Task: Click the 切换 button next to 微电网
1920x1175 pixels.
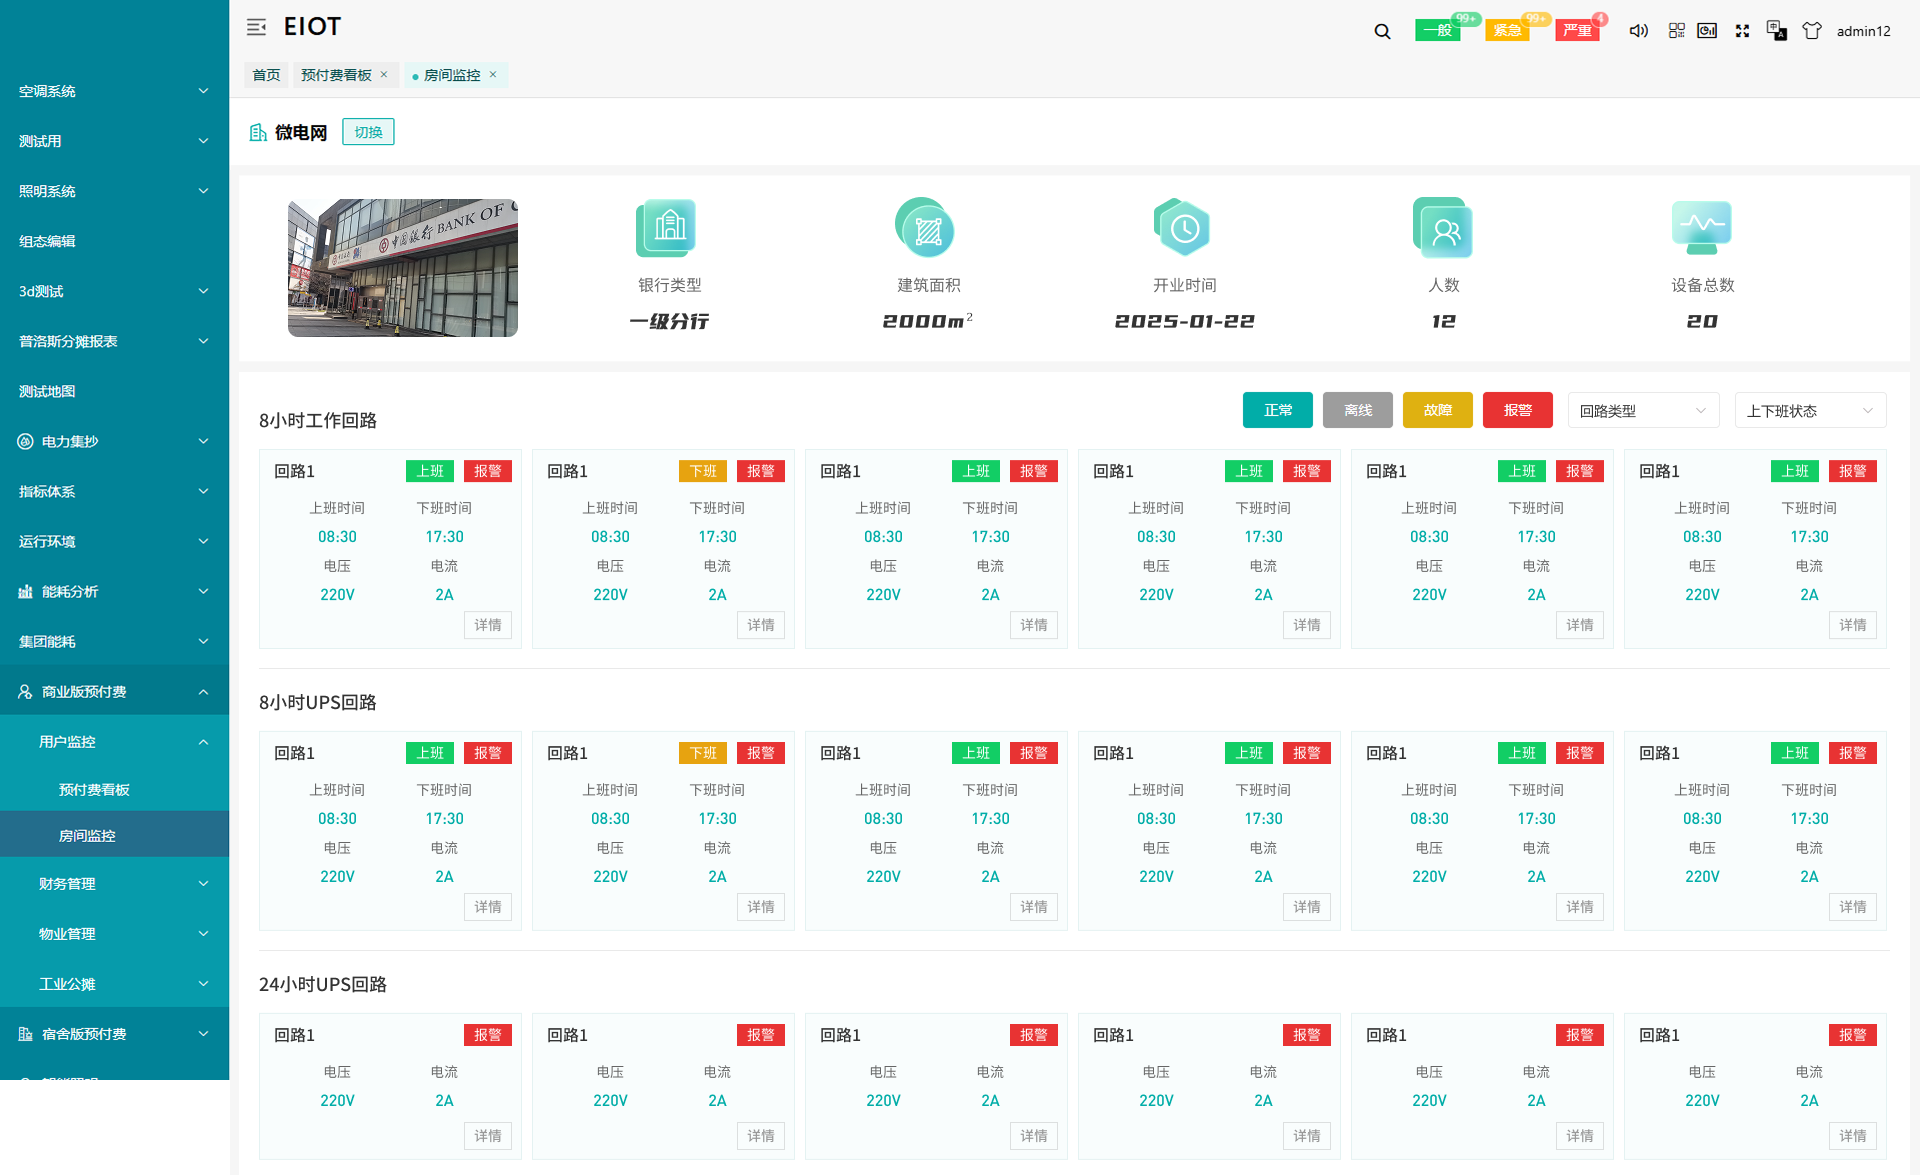Action: [368, 132]
